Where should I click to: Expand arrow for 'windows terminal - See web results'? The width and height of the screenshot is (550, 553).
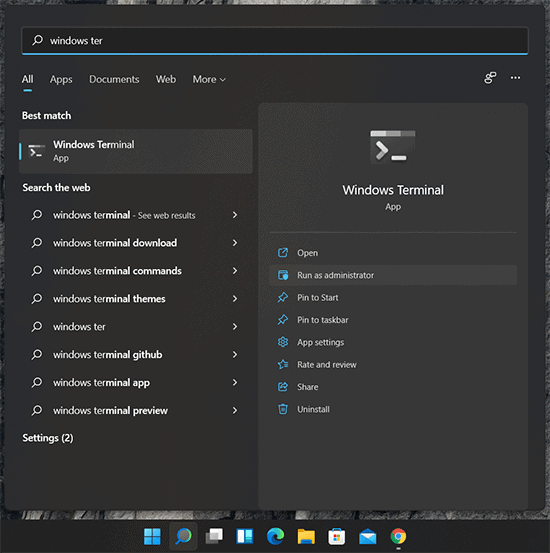point(235,215)
